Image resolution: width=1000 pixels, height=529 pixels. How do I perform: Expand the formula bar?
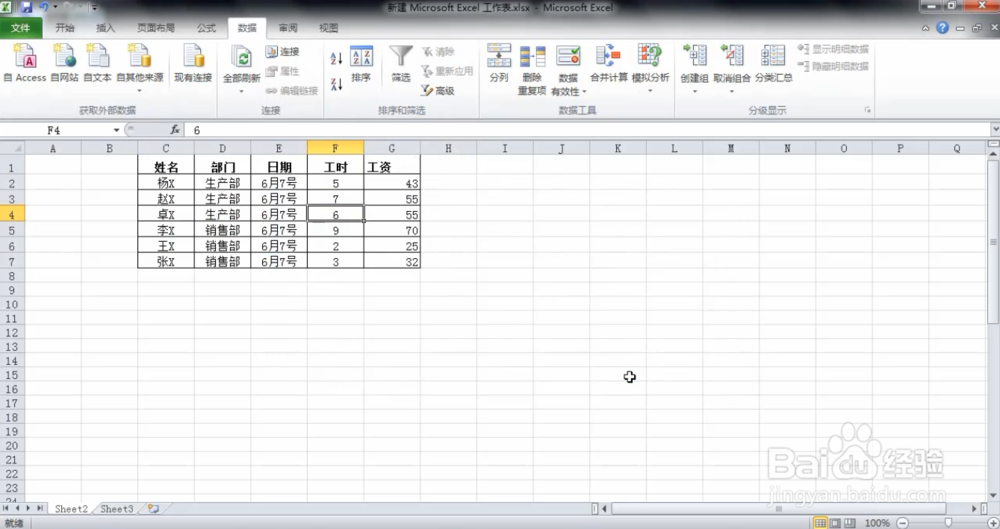[995, 130]
